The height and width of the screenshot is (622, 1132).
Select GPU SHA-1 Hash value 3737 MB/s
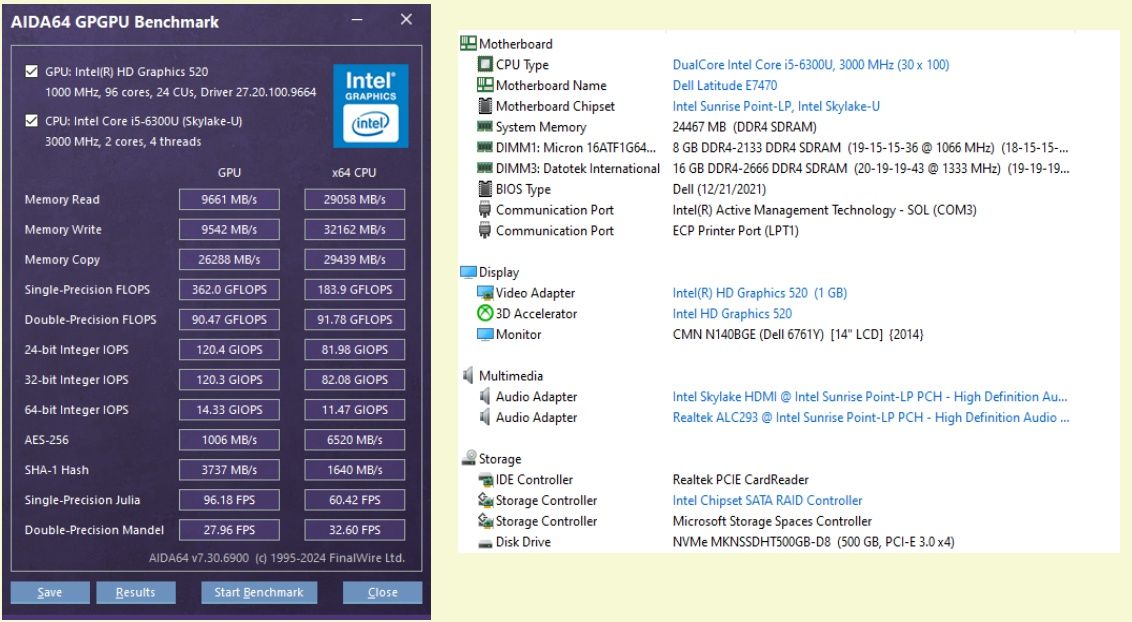coord(229,470)
